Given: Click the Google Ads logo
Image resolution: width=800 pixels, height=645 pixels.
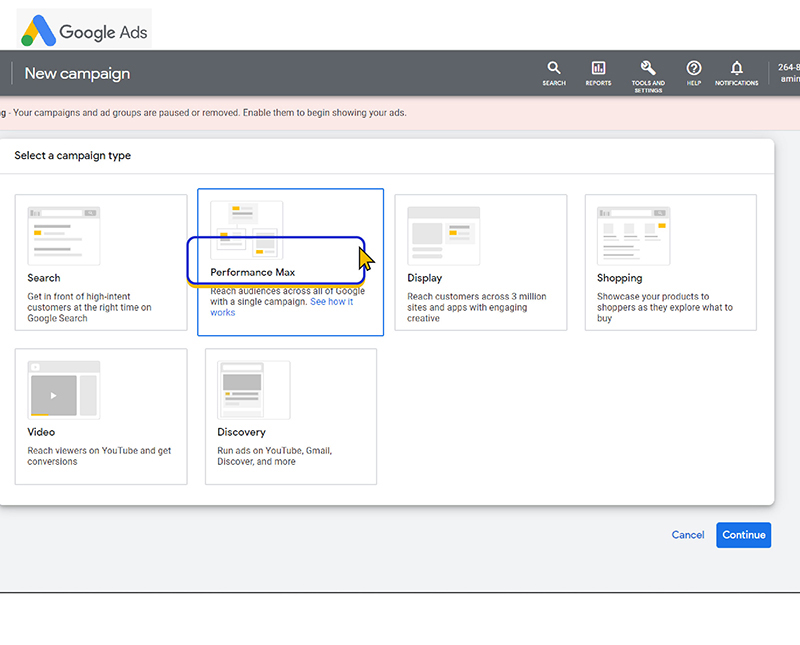Looking at the screenshot, I should 84,30.
